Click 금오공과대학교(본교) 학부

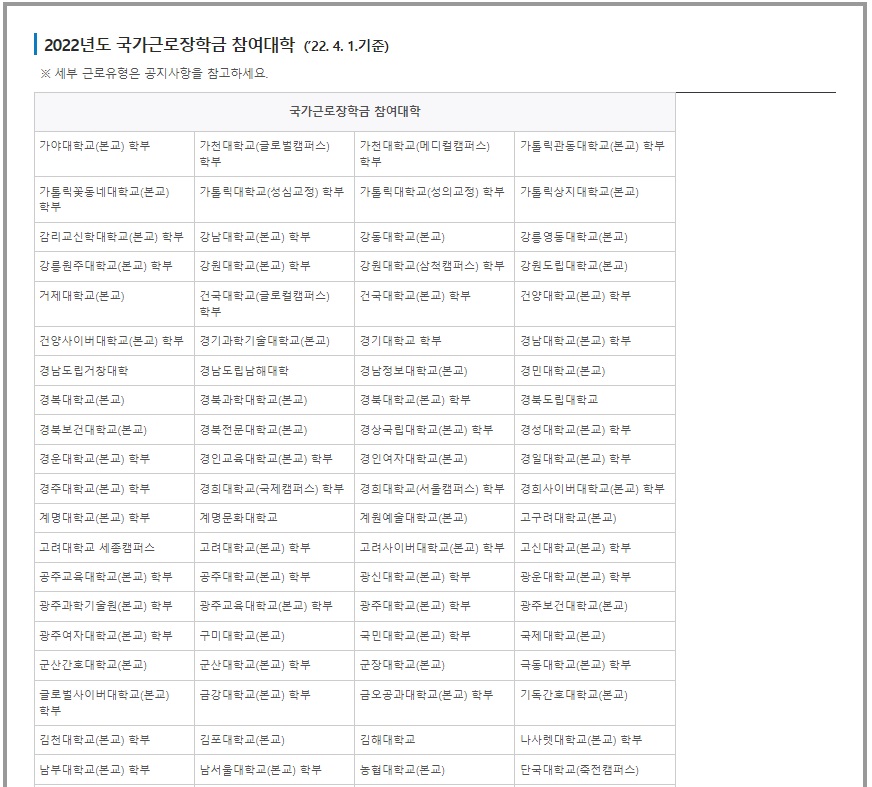click(427, 695)
